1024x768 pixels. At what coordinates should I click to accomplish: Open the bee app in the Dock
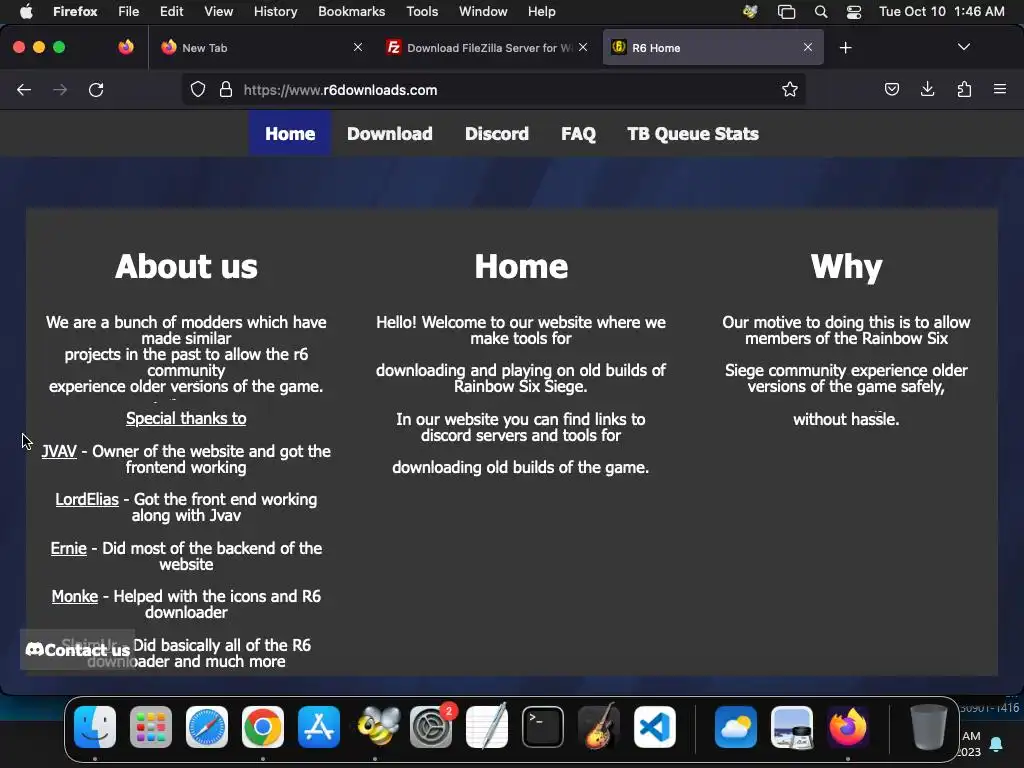click(378, 726)
